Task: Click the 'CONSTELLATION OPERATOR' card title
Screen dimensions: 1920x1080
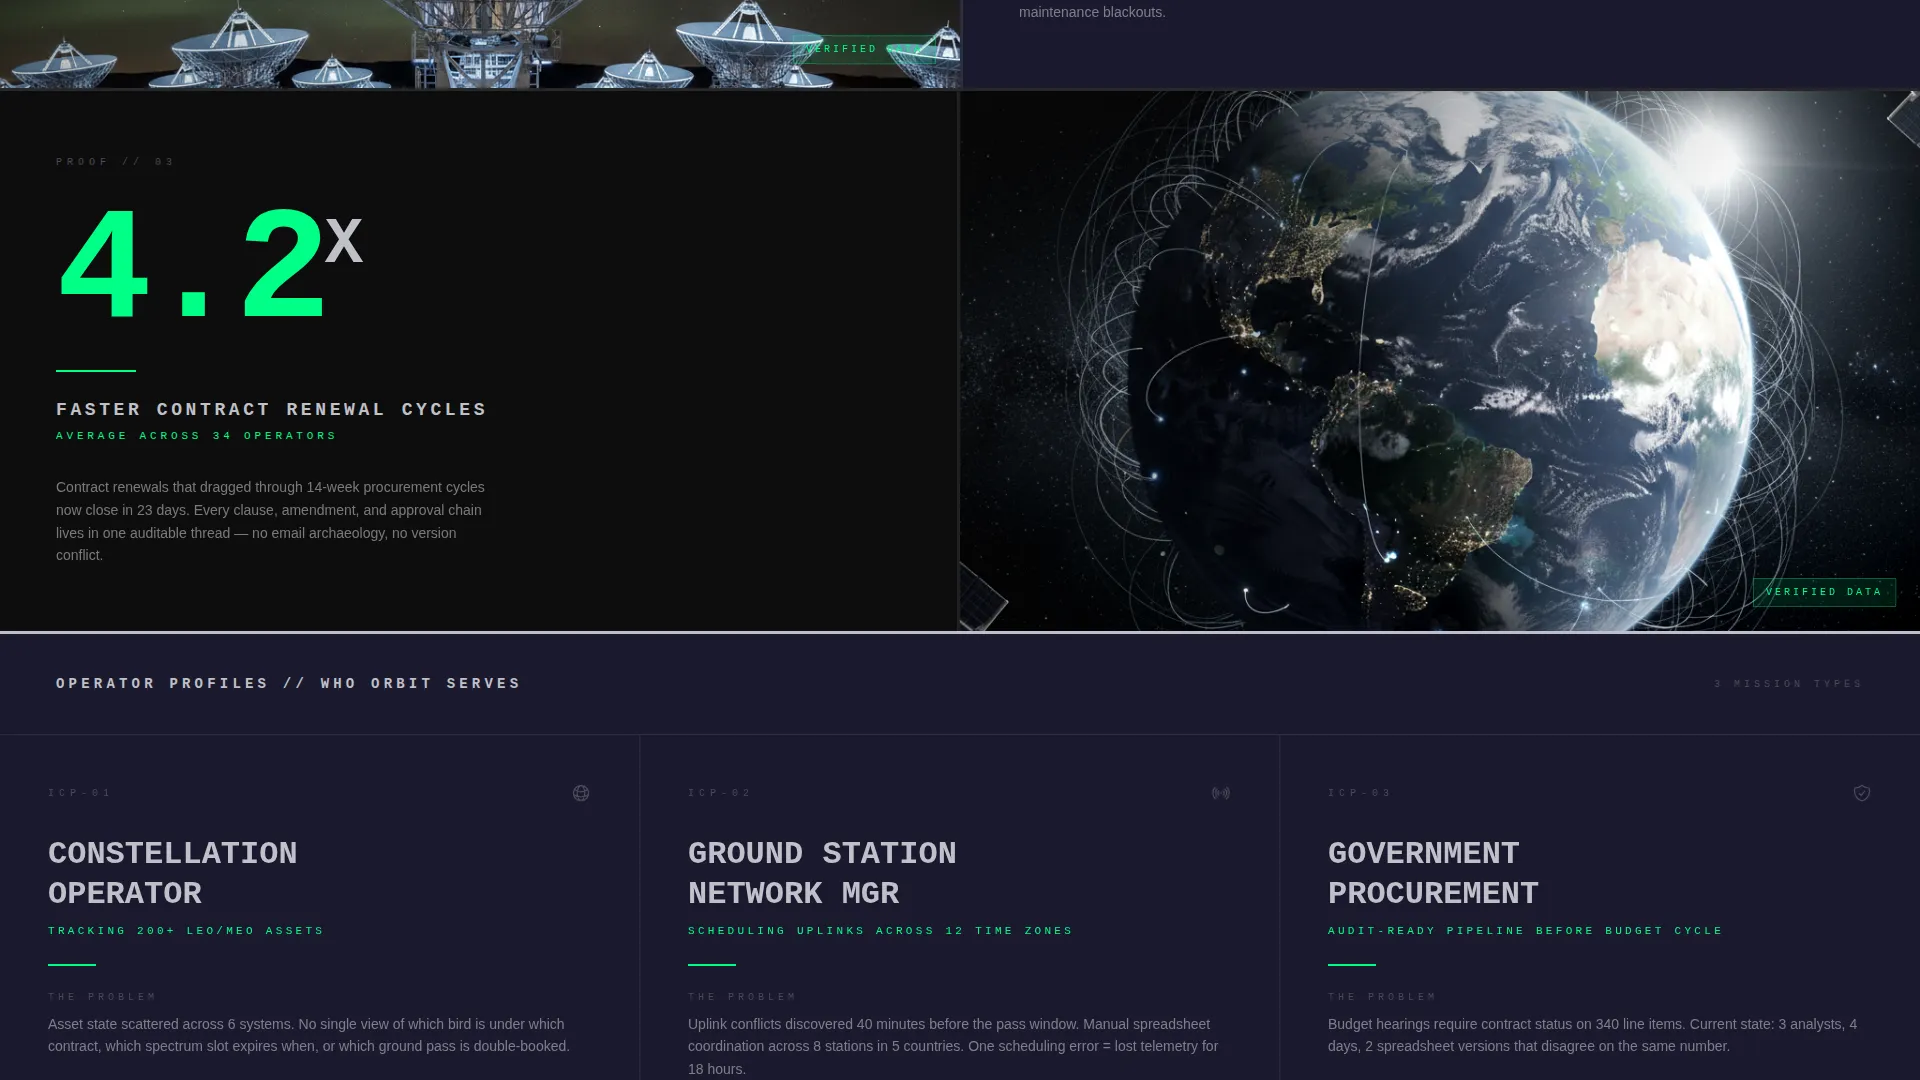Action: point(173,873)
